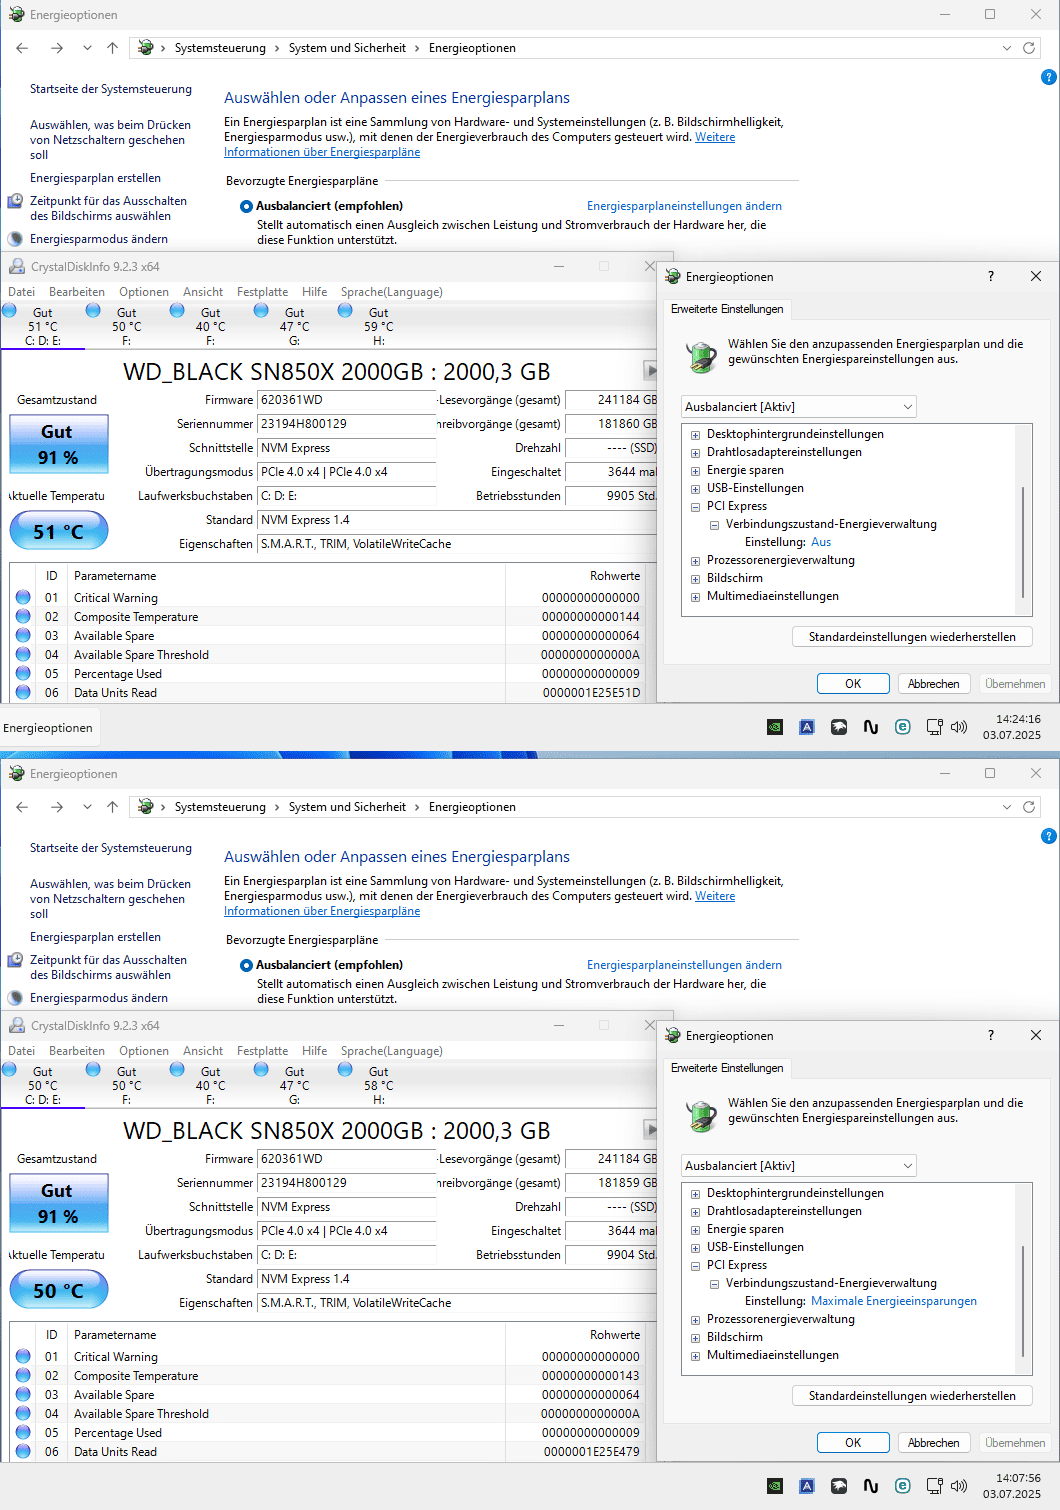Screen dimensions: 1060x1510
Task: Click 'Energiesparplan erstellen' in 14:07:56 capture sidebar
Action: click(x=95, y=937)
